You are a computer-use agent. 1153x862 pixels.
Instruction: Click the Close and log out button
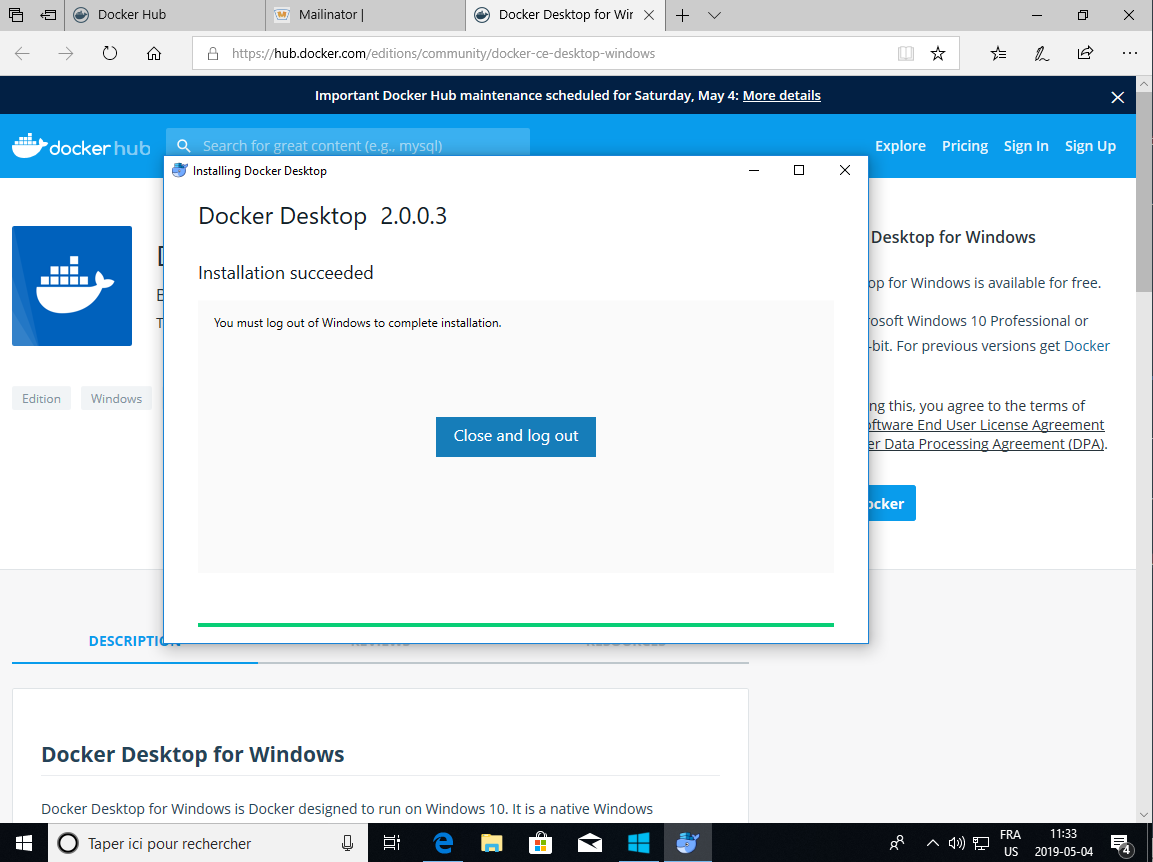point(515,436)
